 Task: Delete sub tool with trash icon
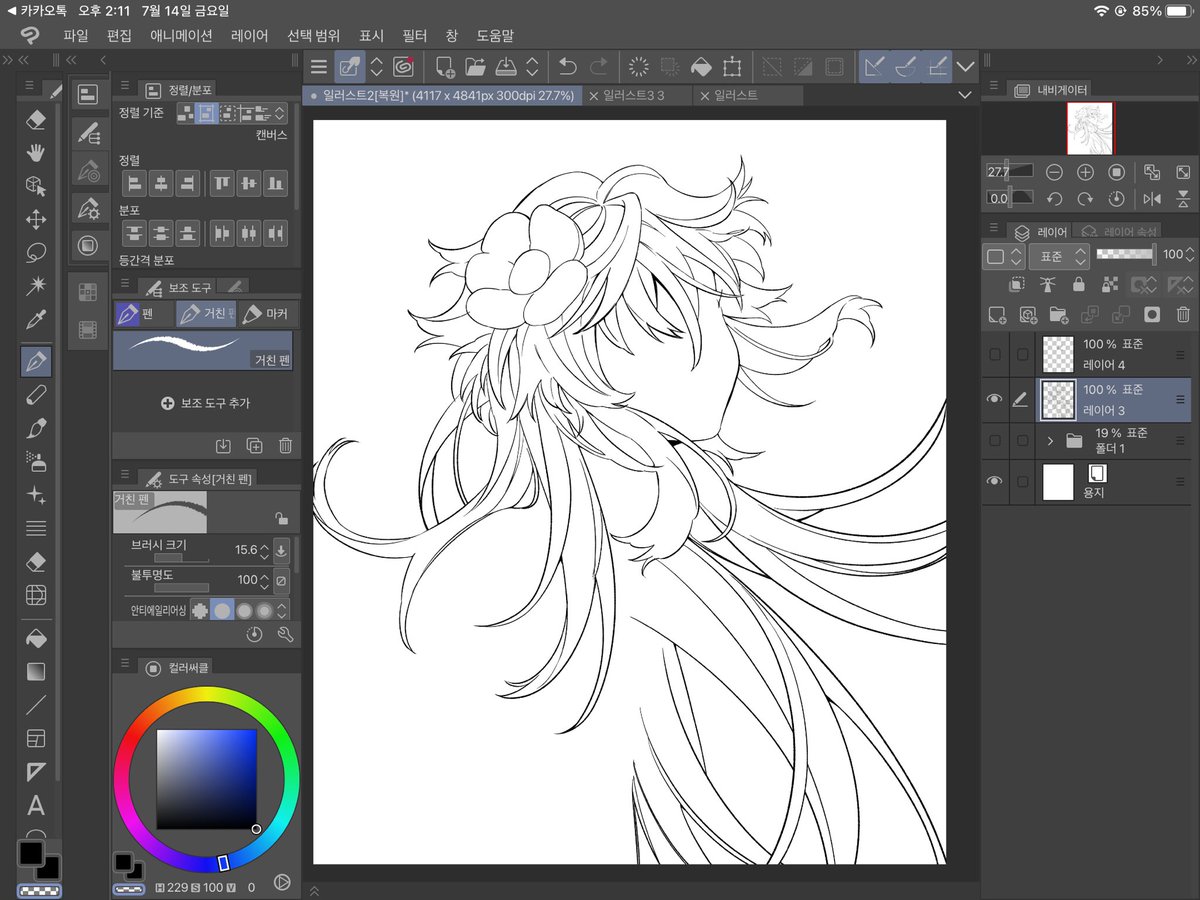pos(285,446)
